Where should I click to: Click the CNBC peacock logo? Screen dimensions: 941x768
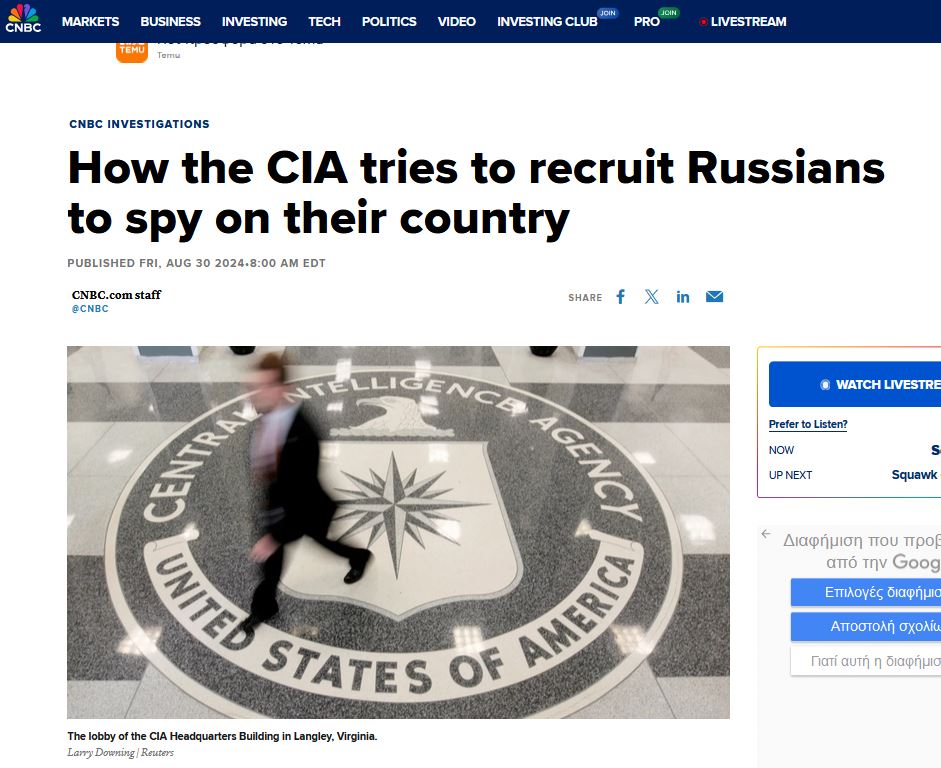click(23, 18)
